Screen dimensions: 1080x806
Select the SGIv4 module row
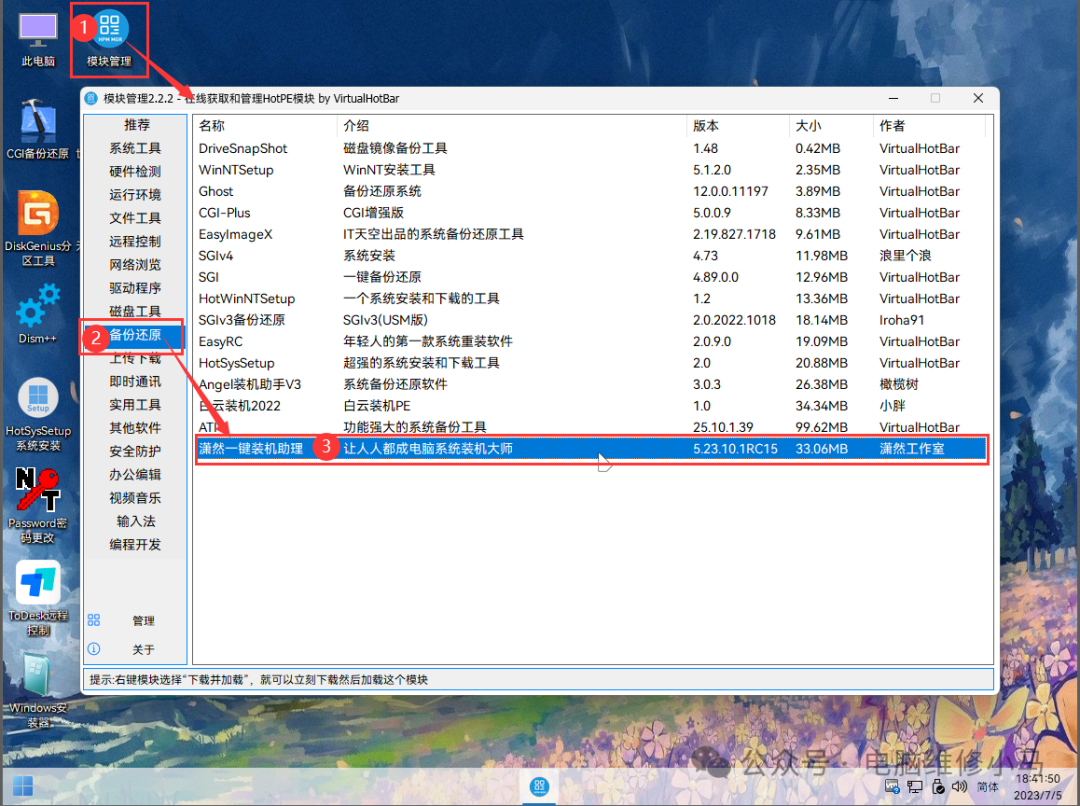(x=592, y=256)
